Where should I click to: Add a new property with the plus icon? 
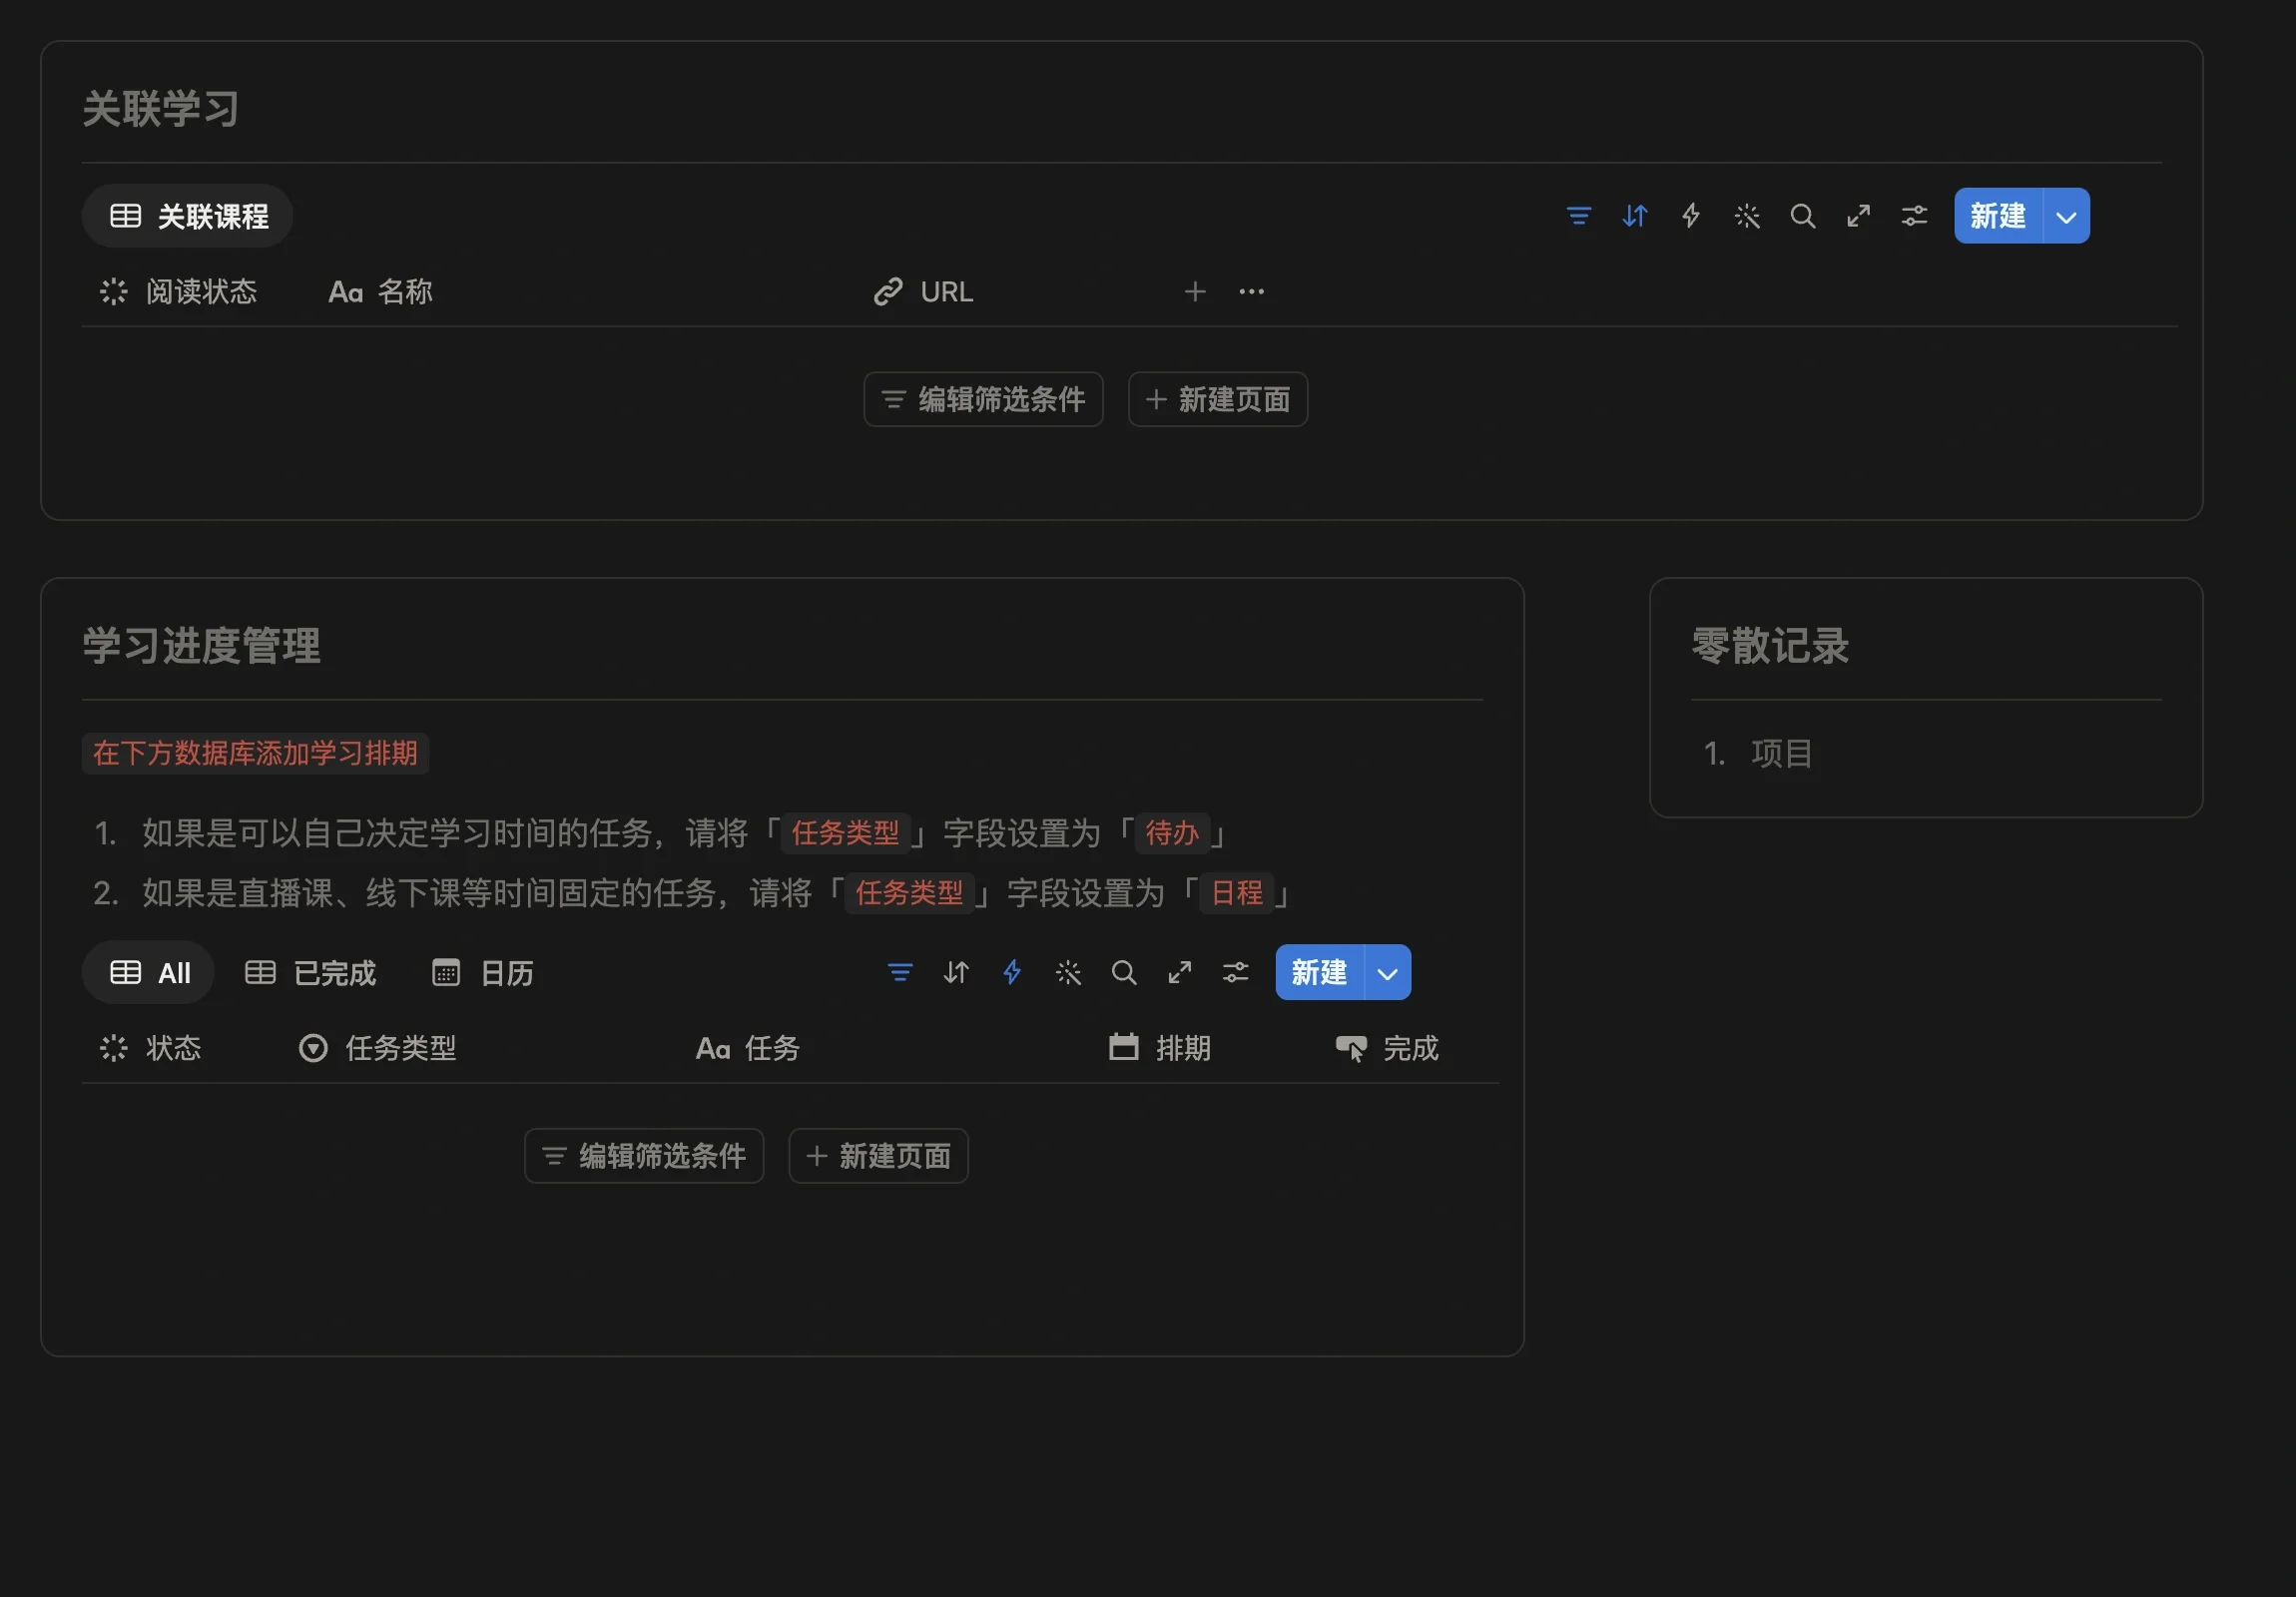coord(1194,291)
